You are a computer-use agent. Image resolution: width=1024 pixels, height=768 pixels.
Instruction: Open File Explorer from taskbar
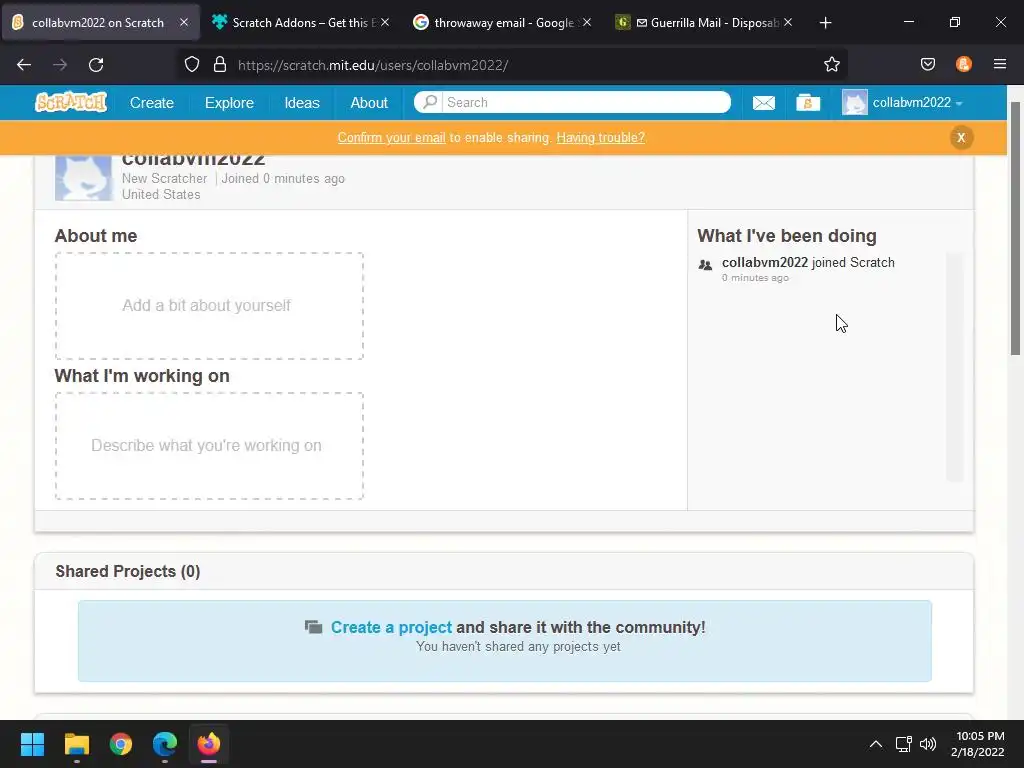76,744
